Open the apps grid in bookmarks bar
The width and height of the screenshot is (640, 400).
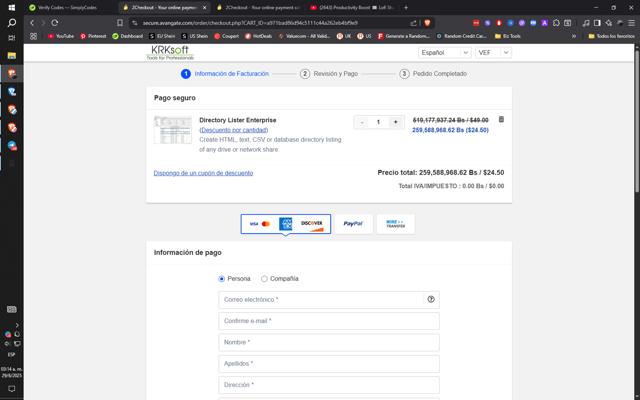point(33,36)
